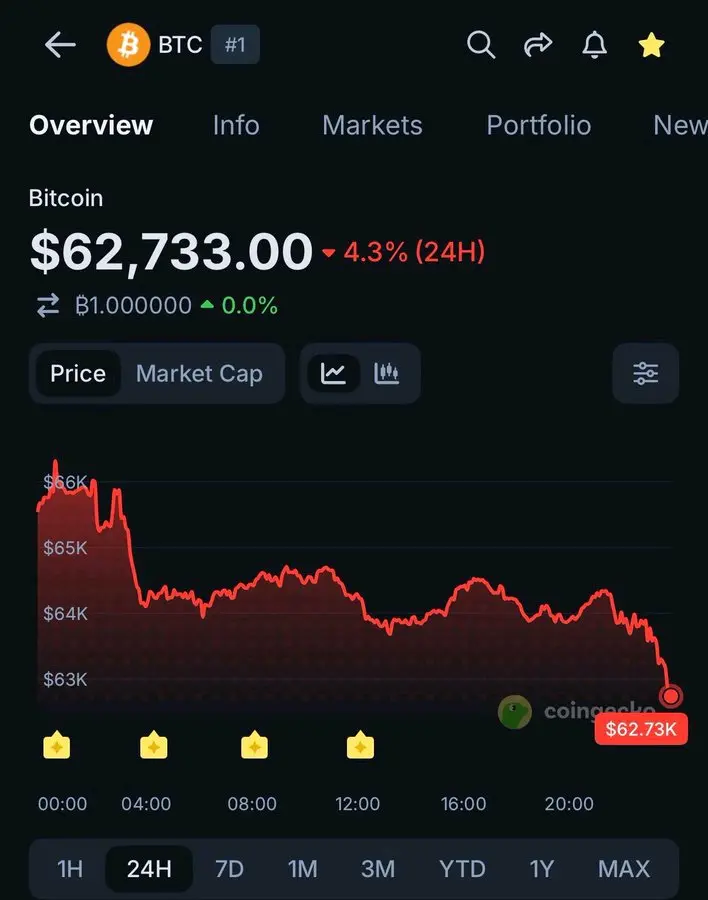Switch to candlestick chart view
The width and height of the screenshot is (708, 900).
click(386, 374)
